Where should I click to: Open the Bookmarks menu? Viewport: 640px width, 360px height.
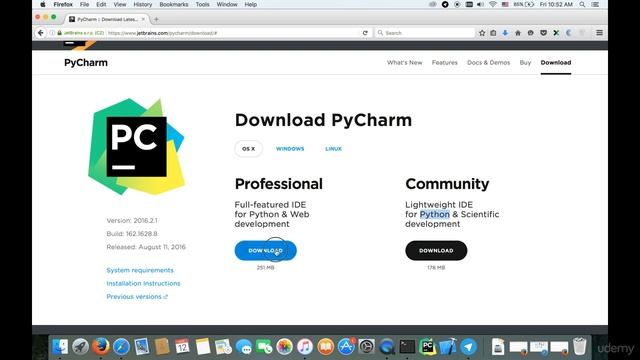(x=174, y=4)
